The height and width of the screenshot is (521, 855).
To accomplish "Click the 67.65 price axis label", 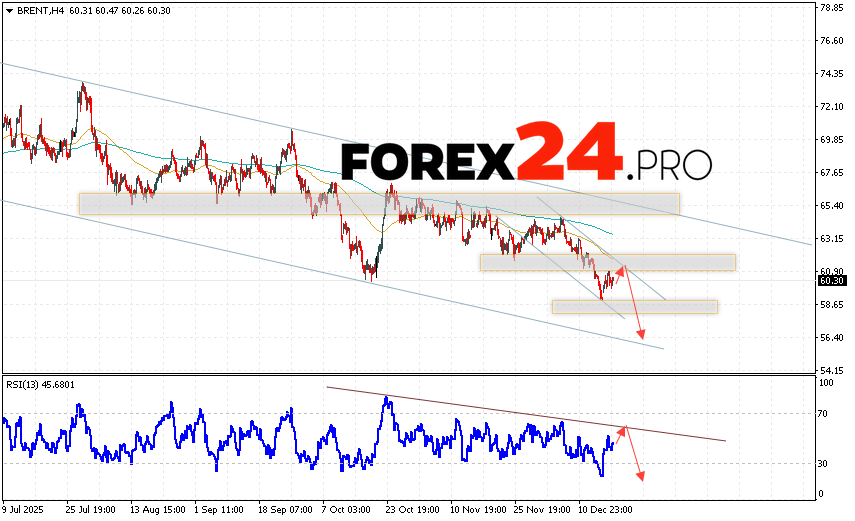I will [x=832, y=172].
